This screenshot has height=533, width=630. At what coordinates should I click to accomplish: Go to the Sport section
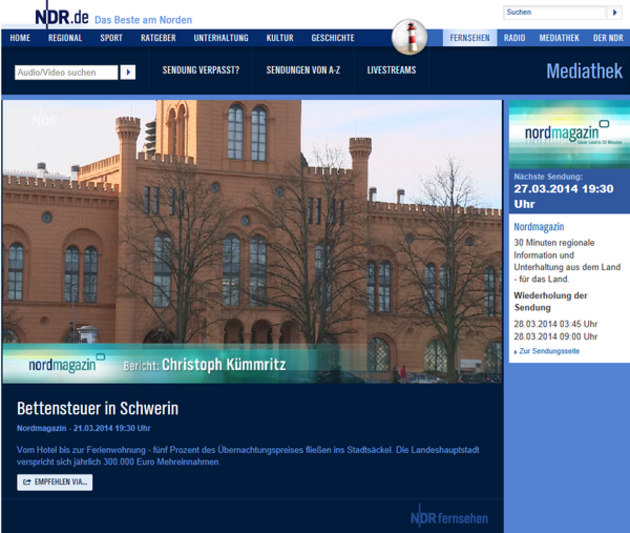(x=111, y=38)
